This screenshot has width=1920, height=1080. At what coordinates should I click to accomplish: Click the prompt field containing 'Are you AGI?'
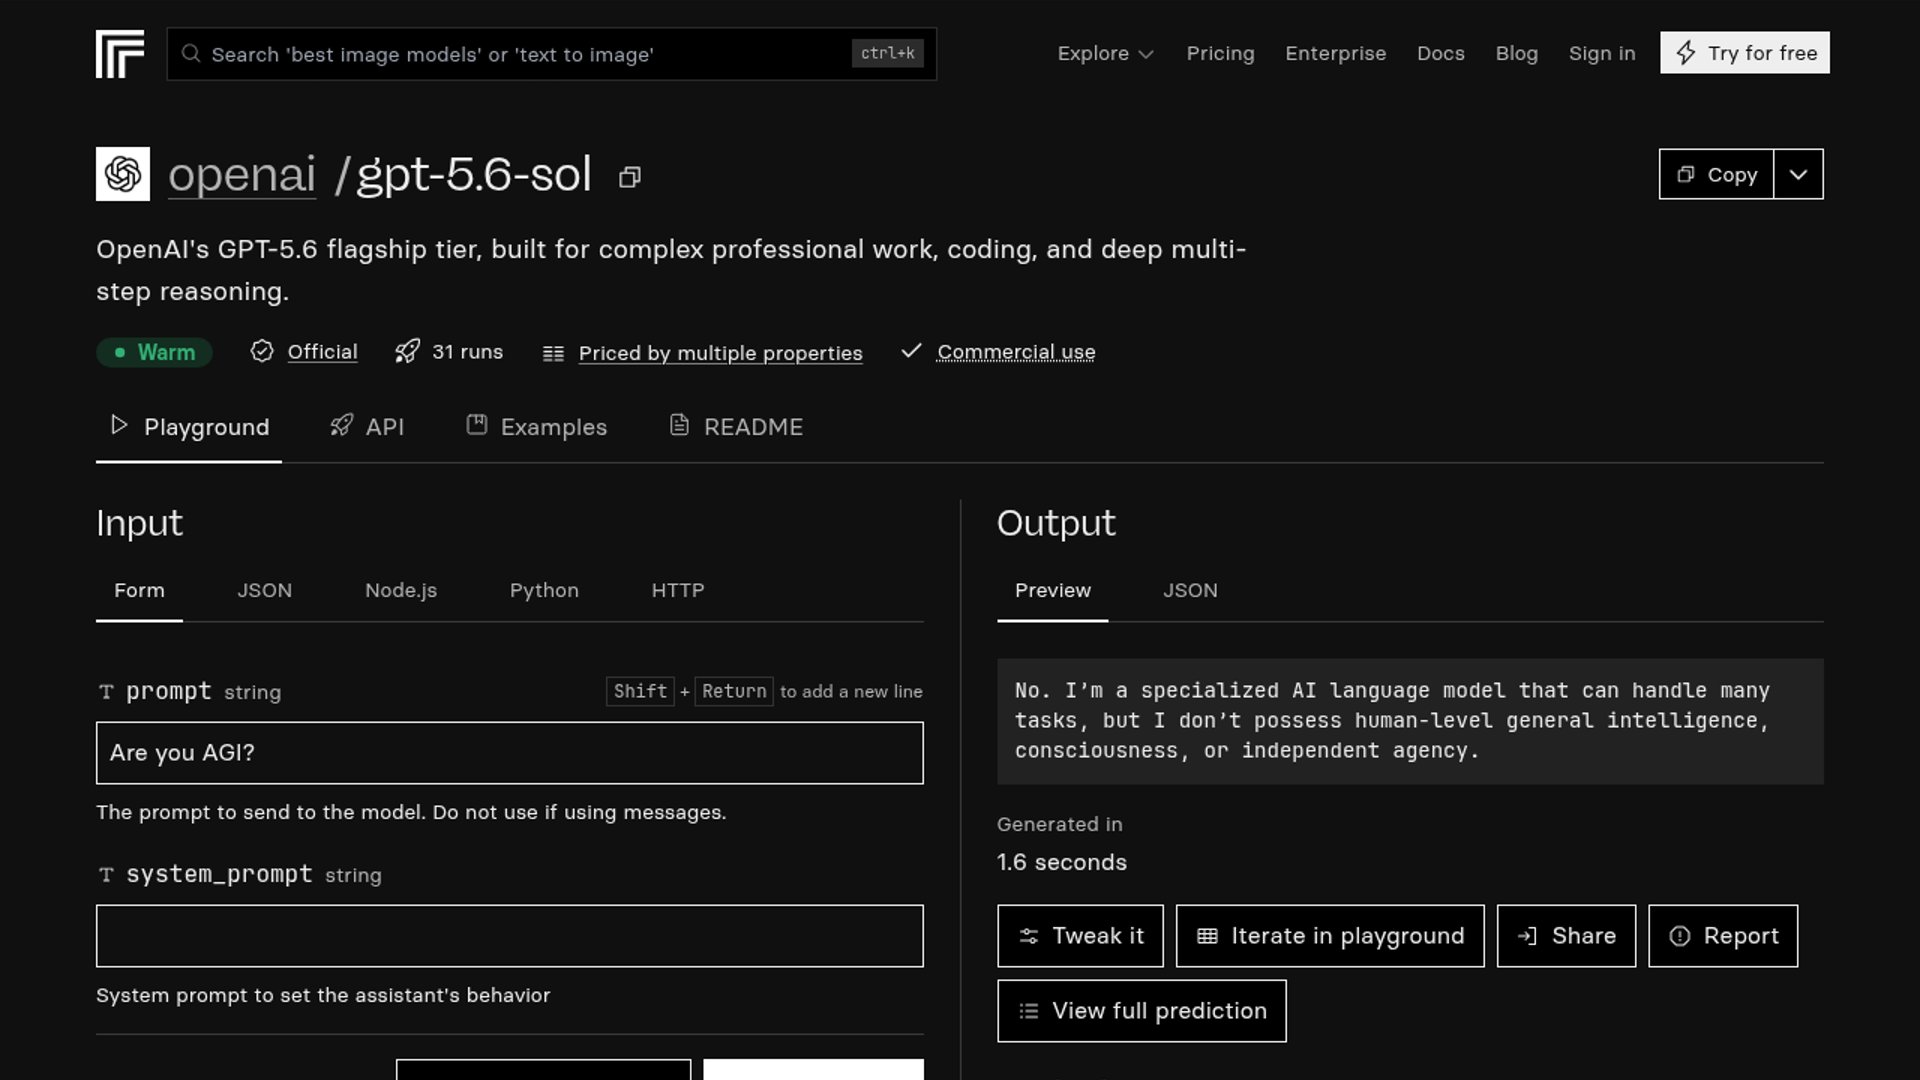click(510, 753)
